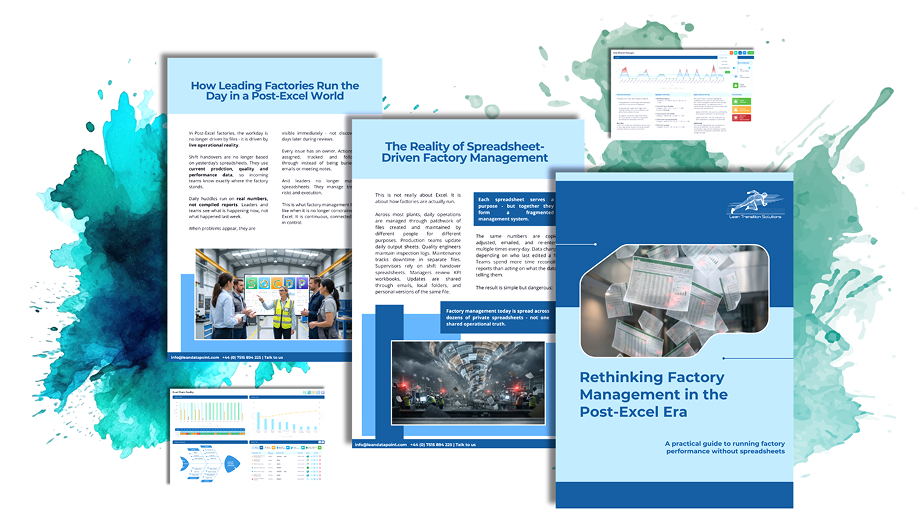Screen dimensions: 921x522
Task: Click the paragraph starting "In Post-Excel factories, the workday"
Action: pos(228,139)
